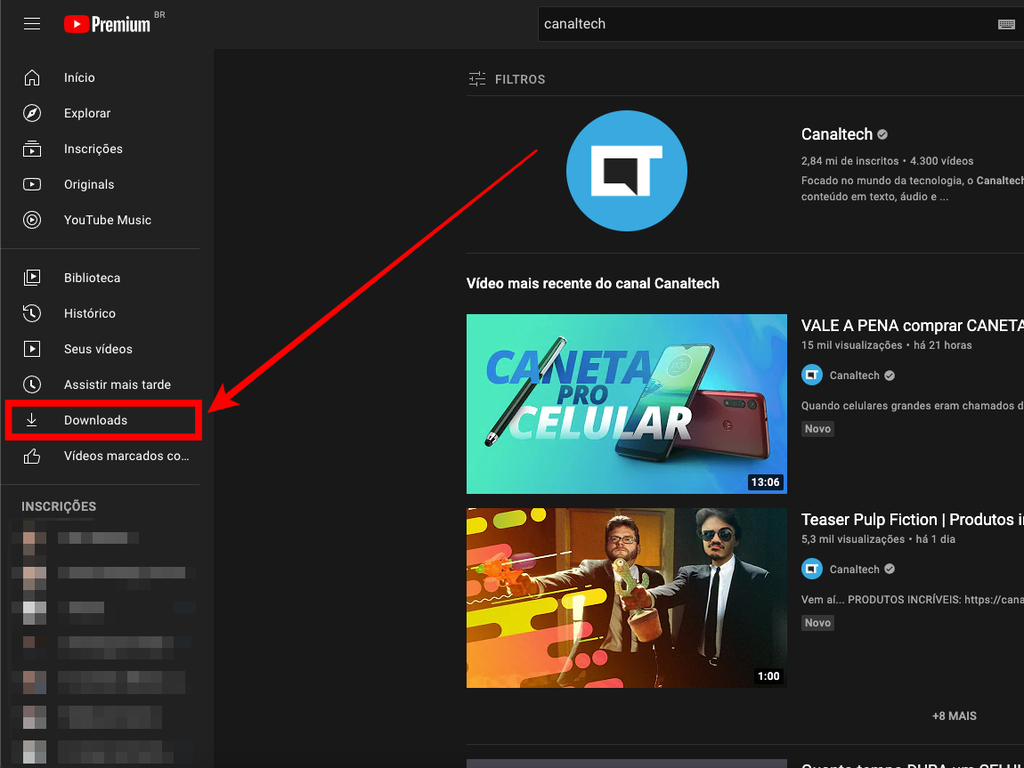The width and height of the screenshot is (1024, 768).
Task: Expand the +8 MAIS videos
Action: tap(954, 716)
